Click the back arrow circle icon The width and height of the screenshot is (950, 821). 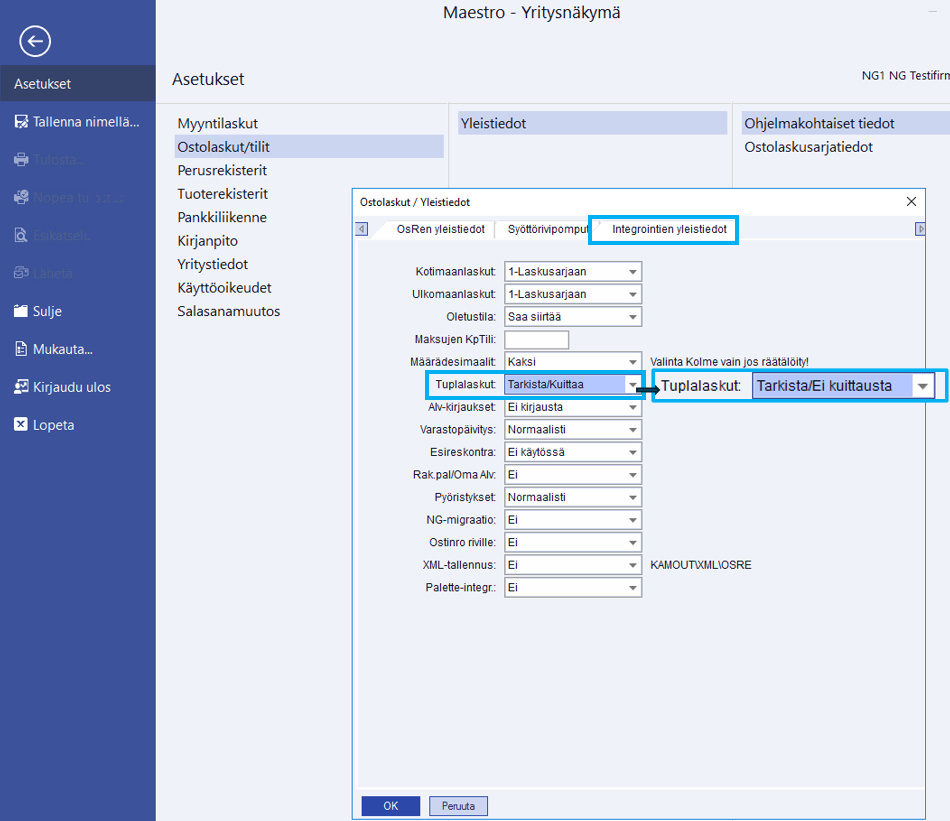35,41
